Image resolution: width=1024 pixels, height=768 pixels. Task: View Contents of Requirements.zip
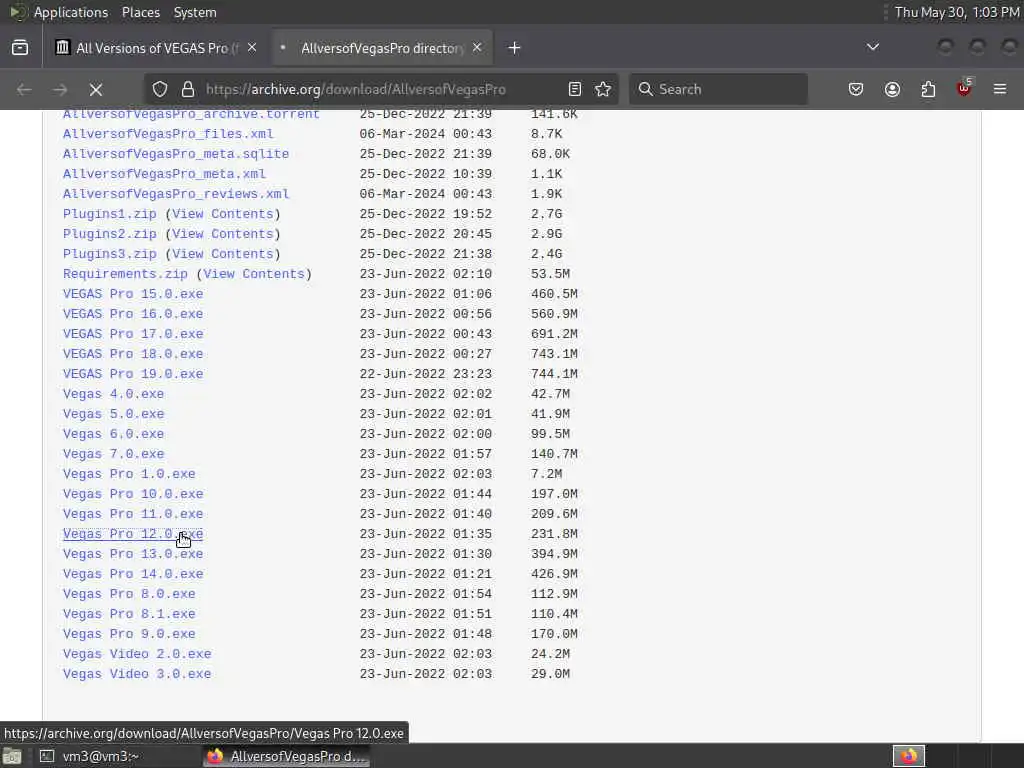pos(254,274)
